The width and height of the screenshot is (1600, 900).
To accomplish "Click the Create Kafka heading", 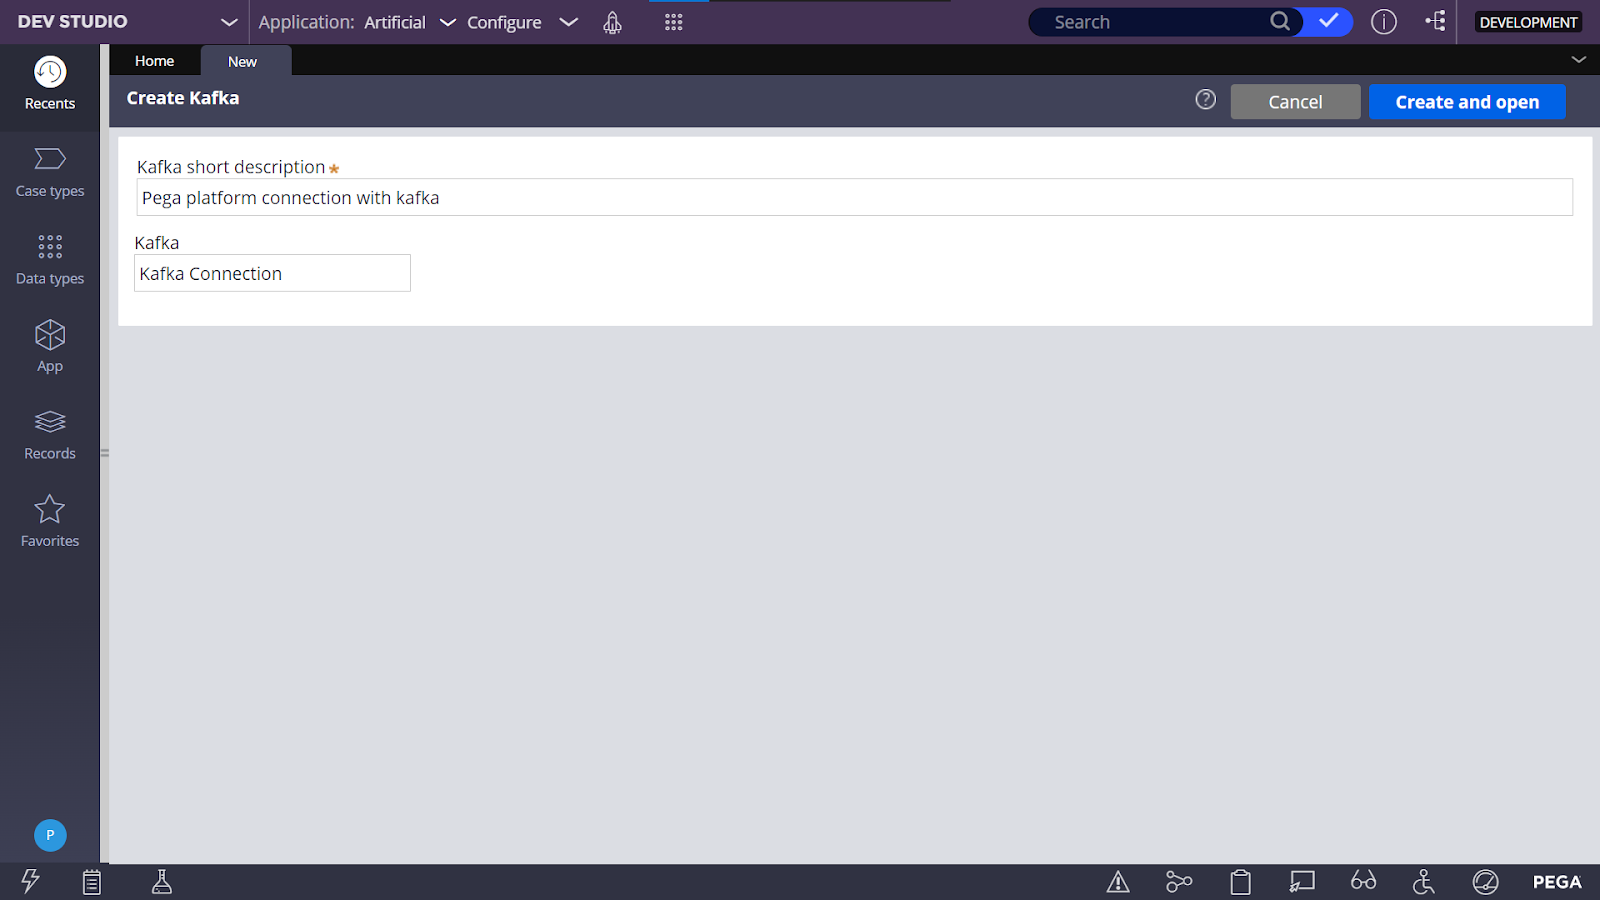I will 183,98.
